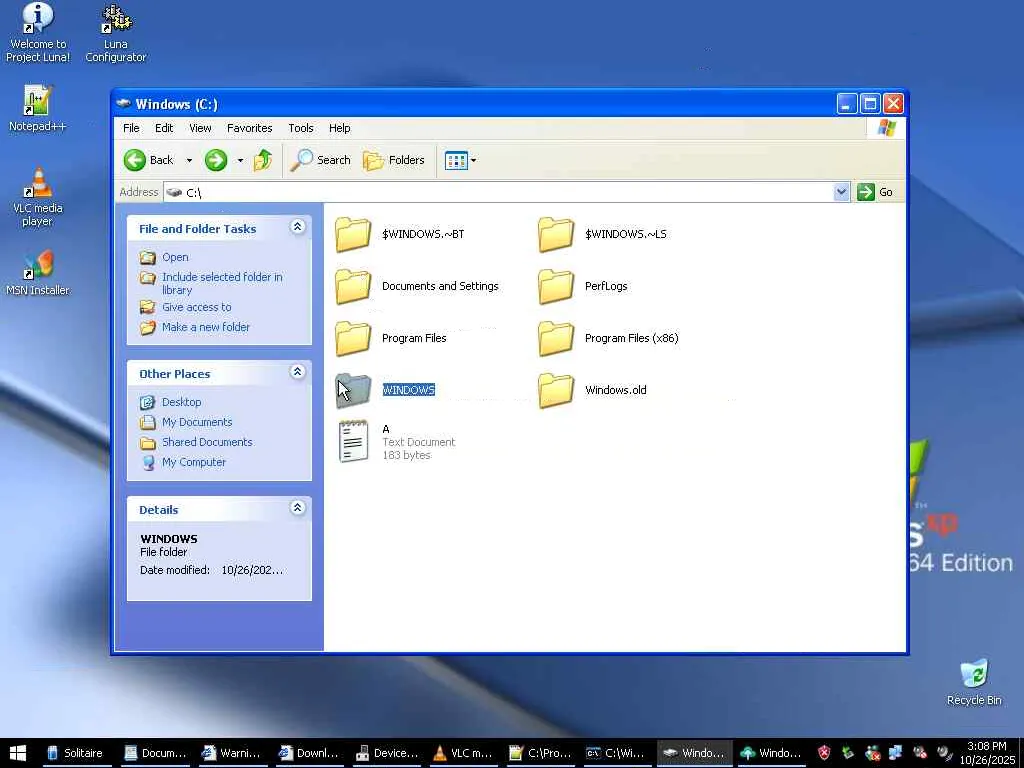
Task: Click Include selected folder in library
Action: coord(222,283)
